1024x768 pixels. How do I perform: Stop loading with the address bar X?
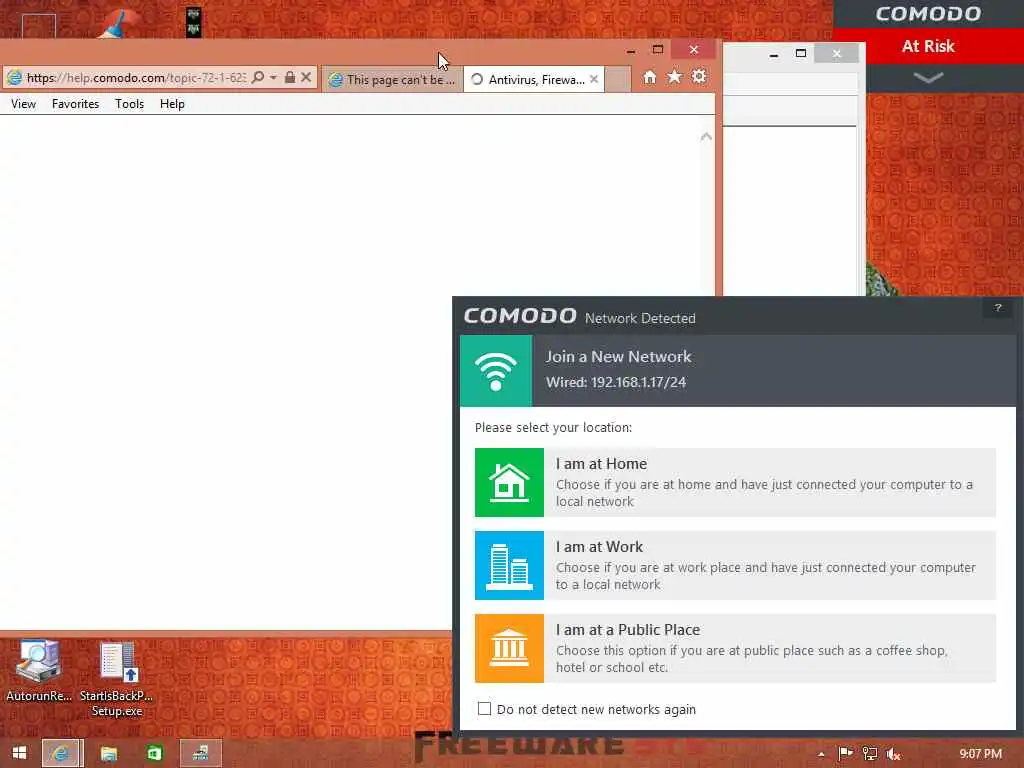pos(306,77)
